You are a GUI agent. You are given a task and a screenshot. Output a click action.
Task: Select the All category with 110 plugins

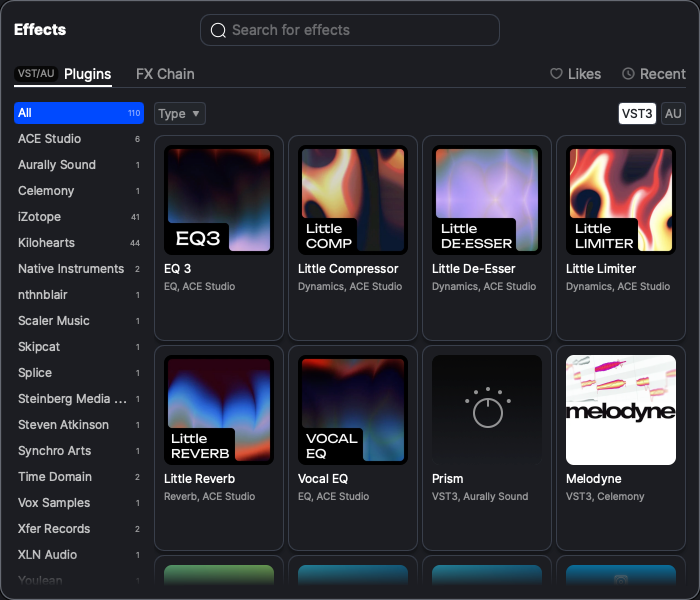(79, 113)
